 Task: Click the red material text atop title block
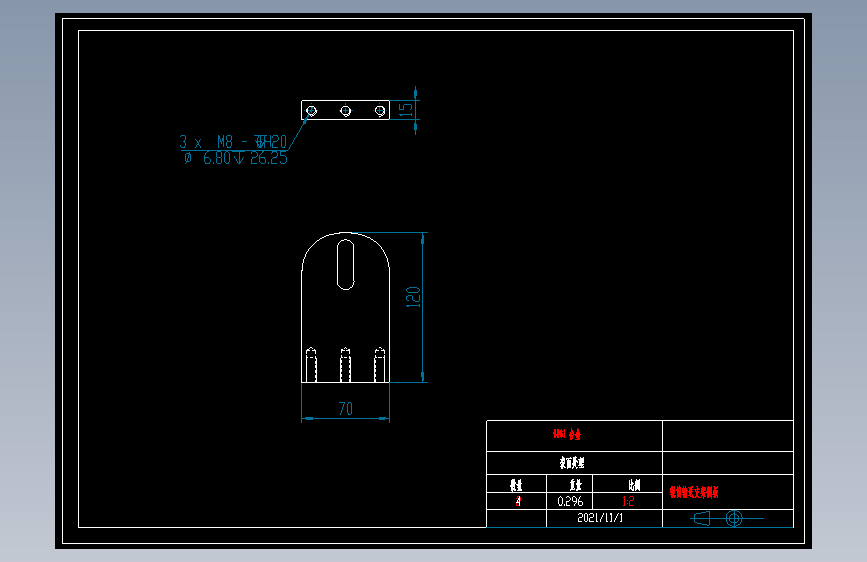(567, 434)
